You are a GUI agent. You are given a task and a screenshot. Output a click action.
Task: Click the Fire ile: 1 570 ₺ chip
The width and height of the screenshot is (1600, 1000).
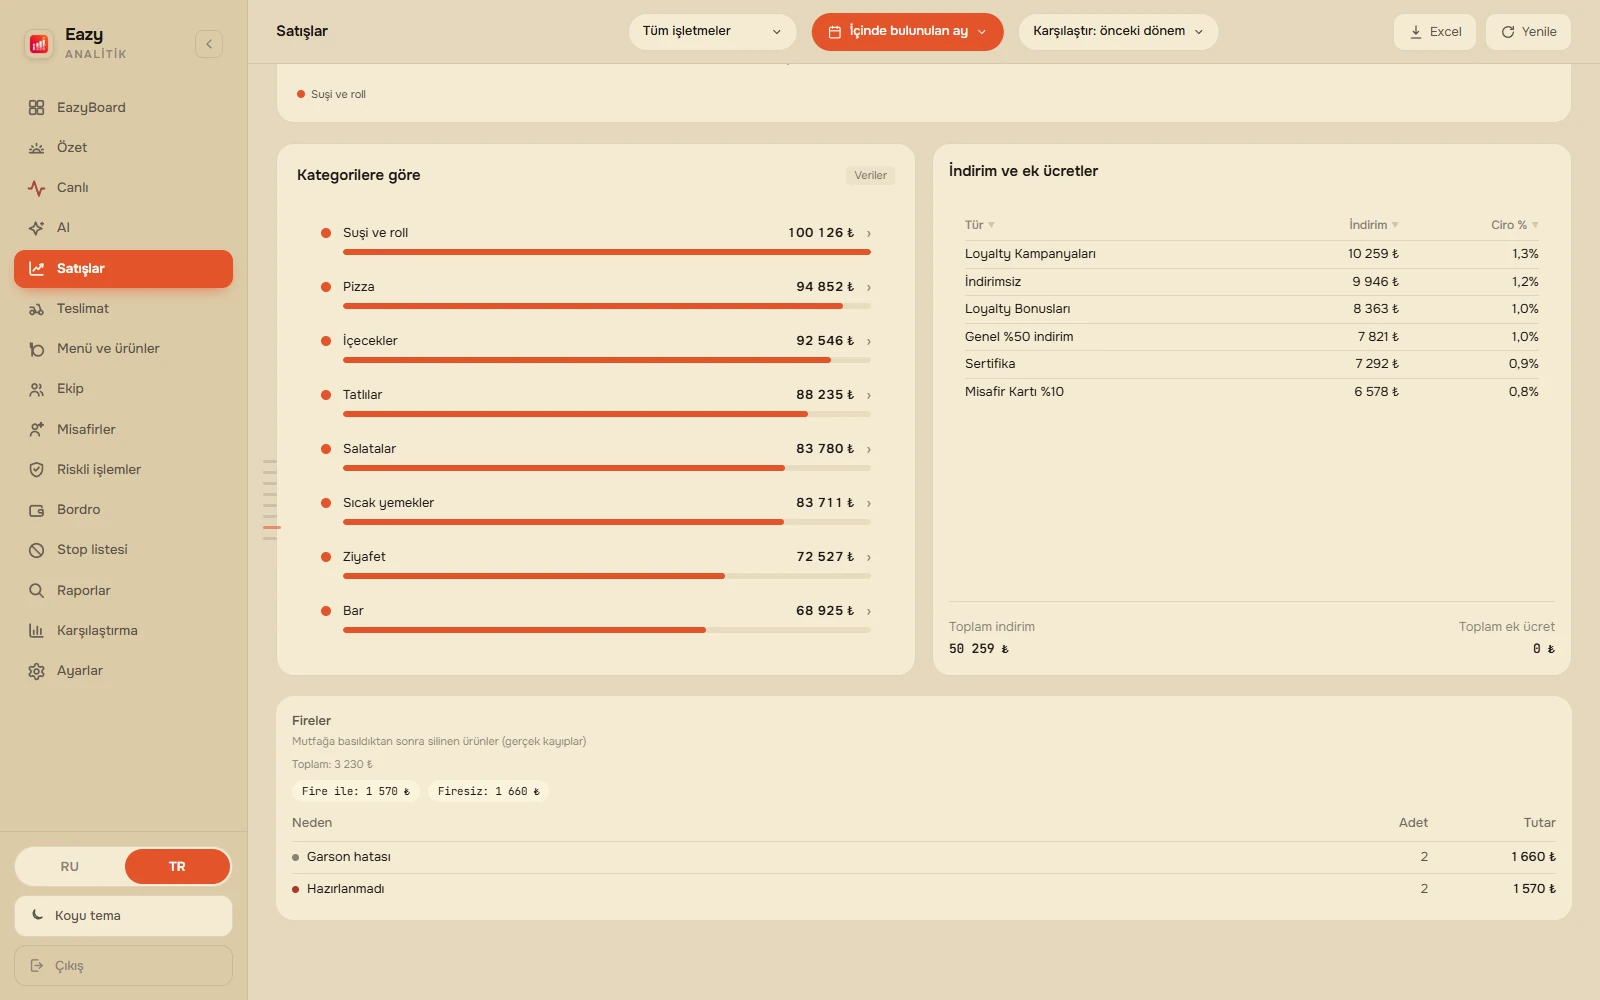pos(356,791)
